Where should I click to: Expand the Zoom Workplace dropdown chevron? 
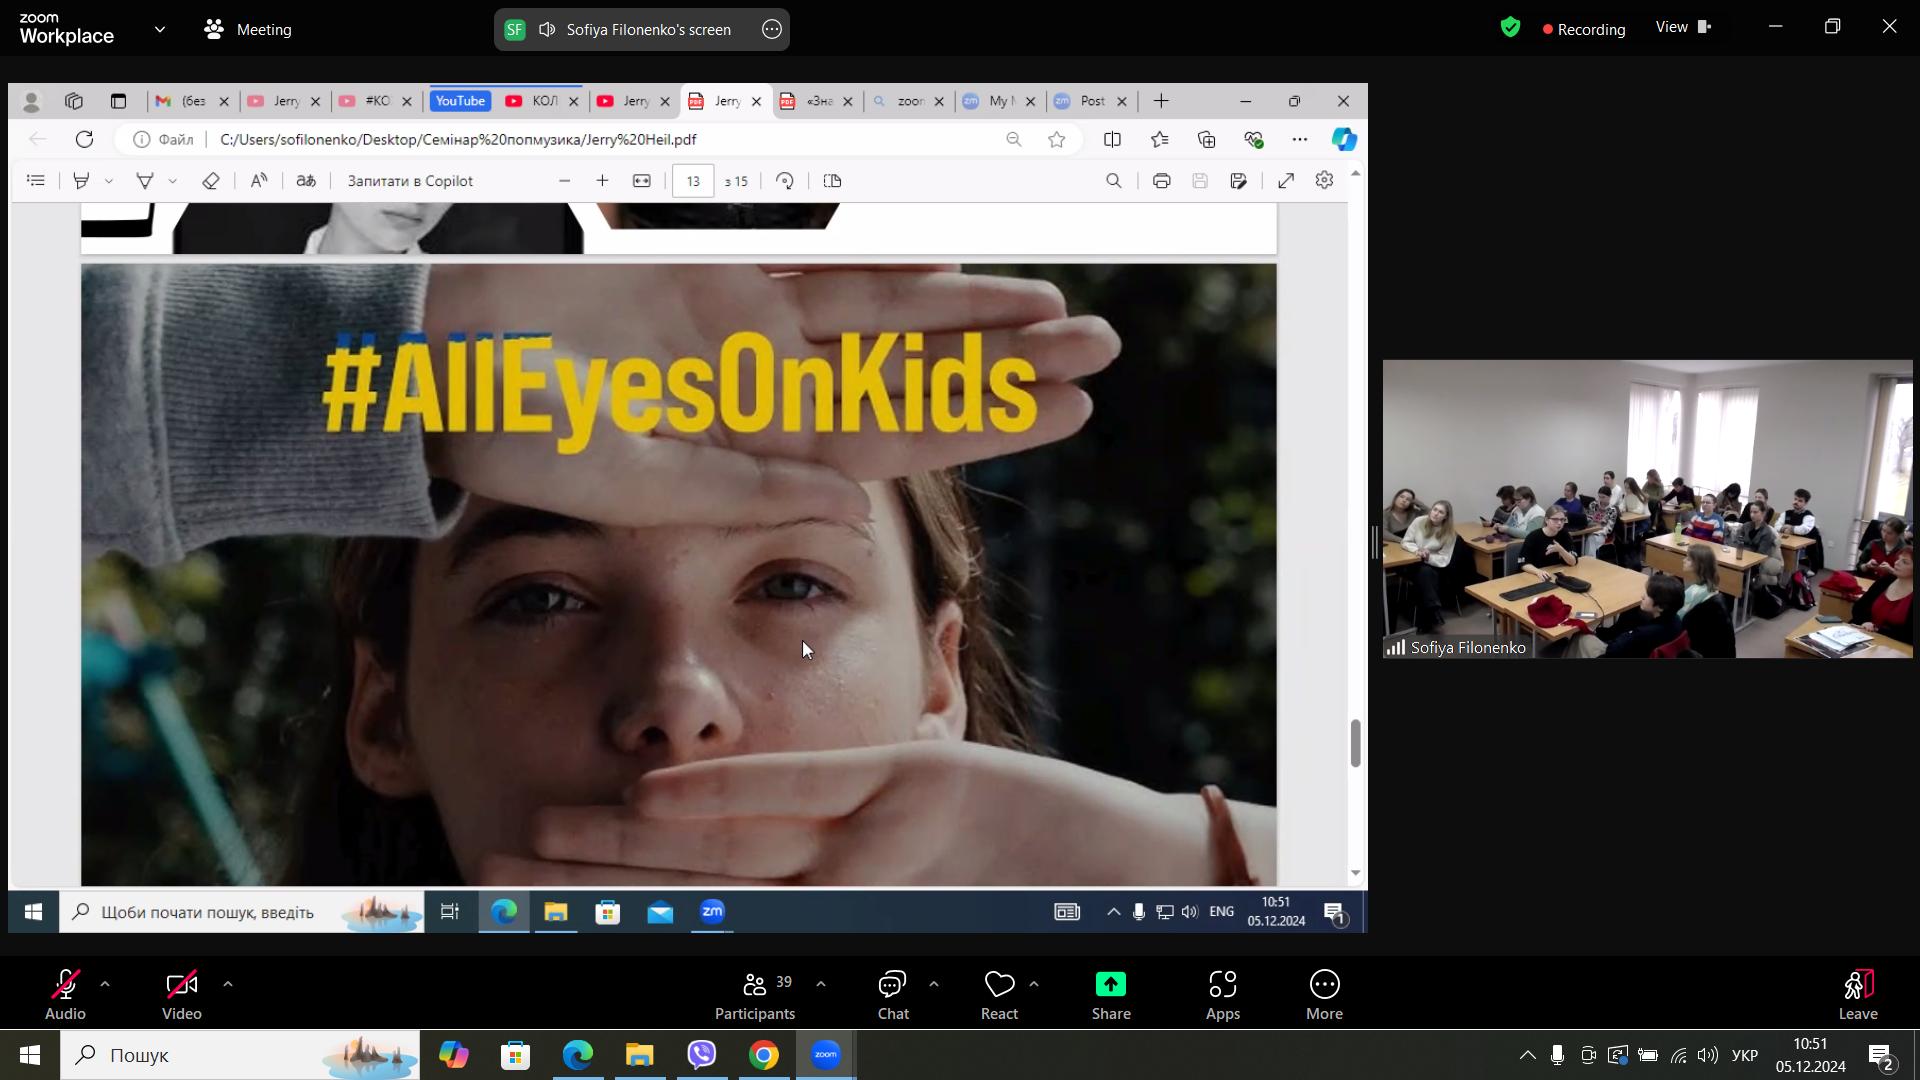click(160, 29)
